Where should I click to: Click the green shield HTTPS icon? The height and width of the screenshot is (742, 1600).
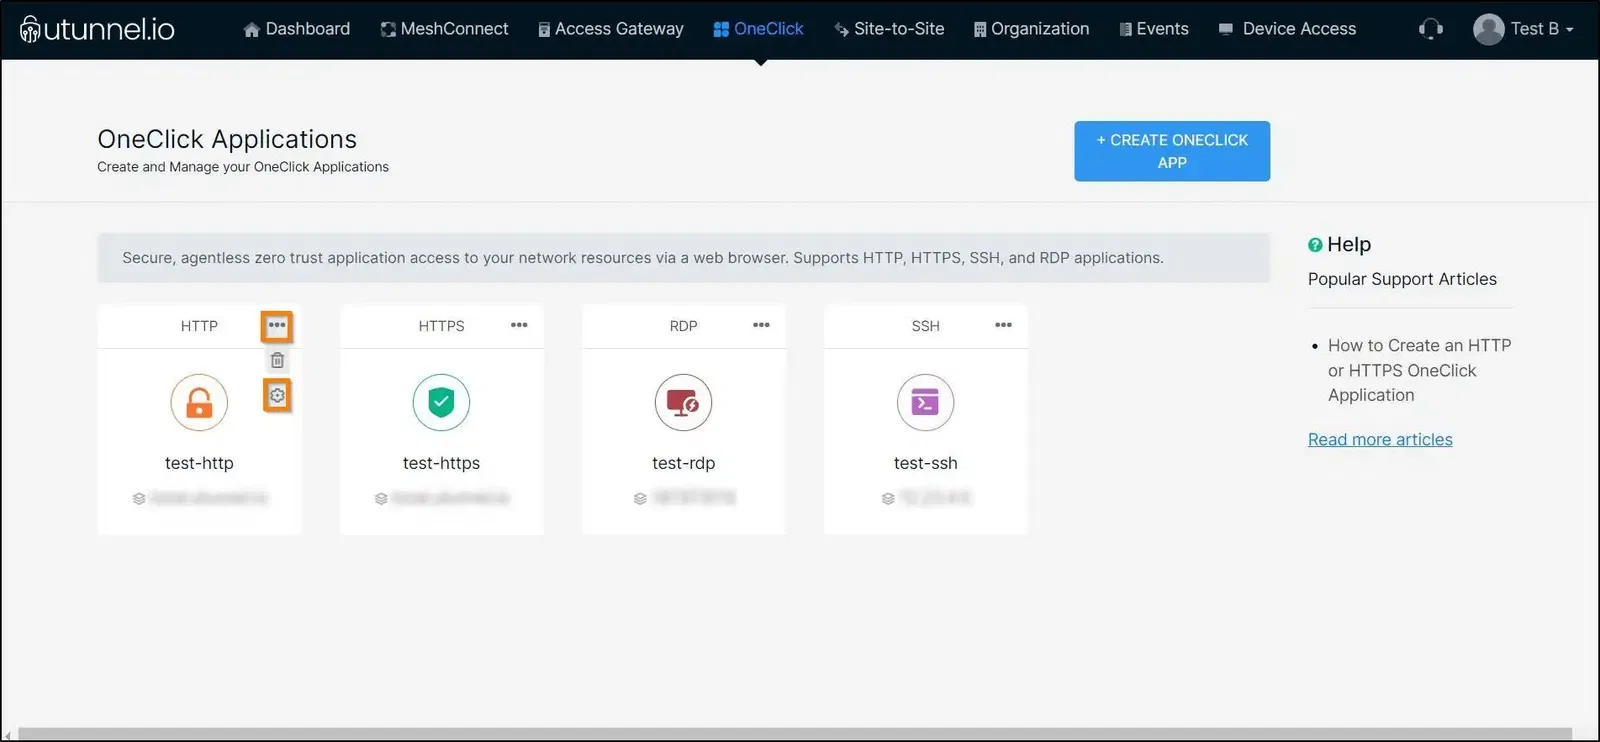pos(441,402)
